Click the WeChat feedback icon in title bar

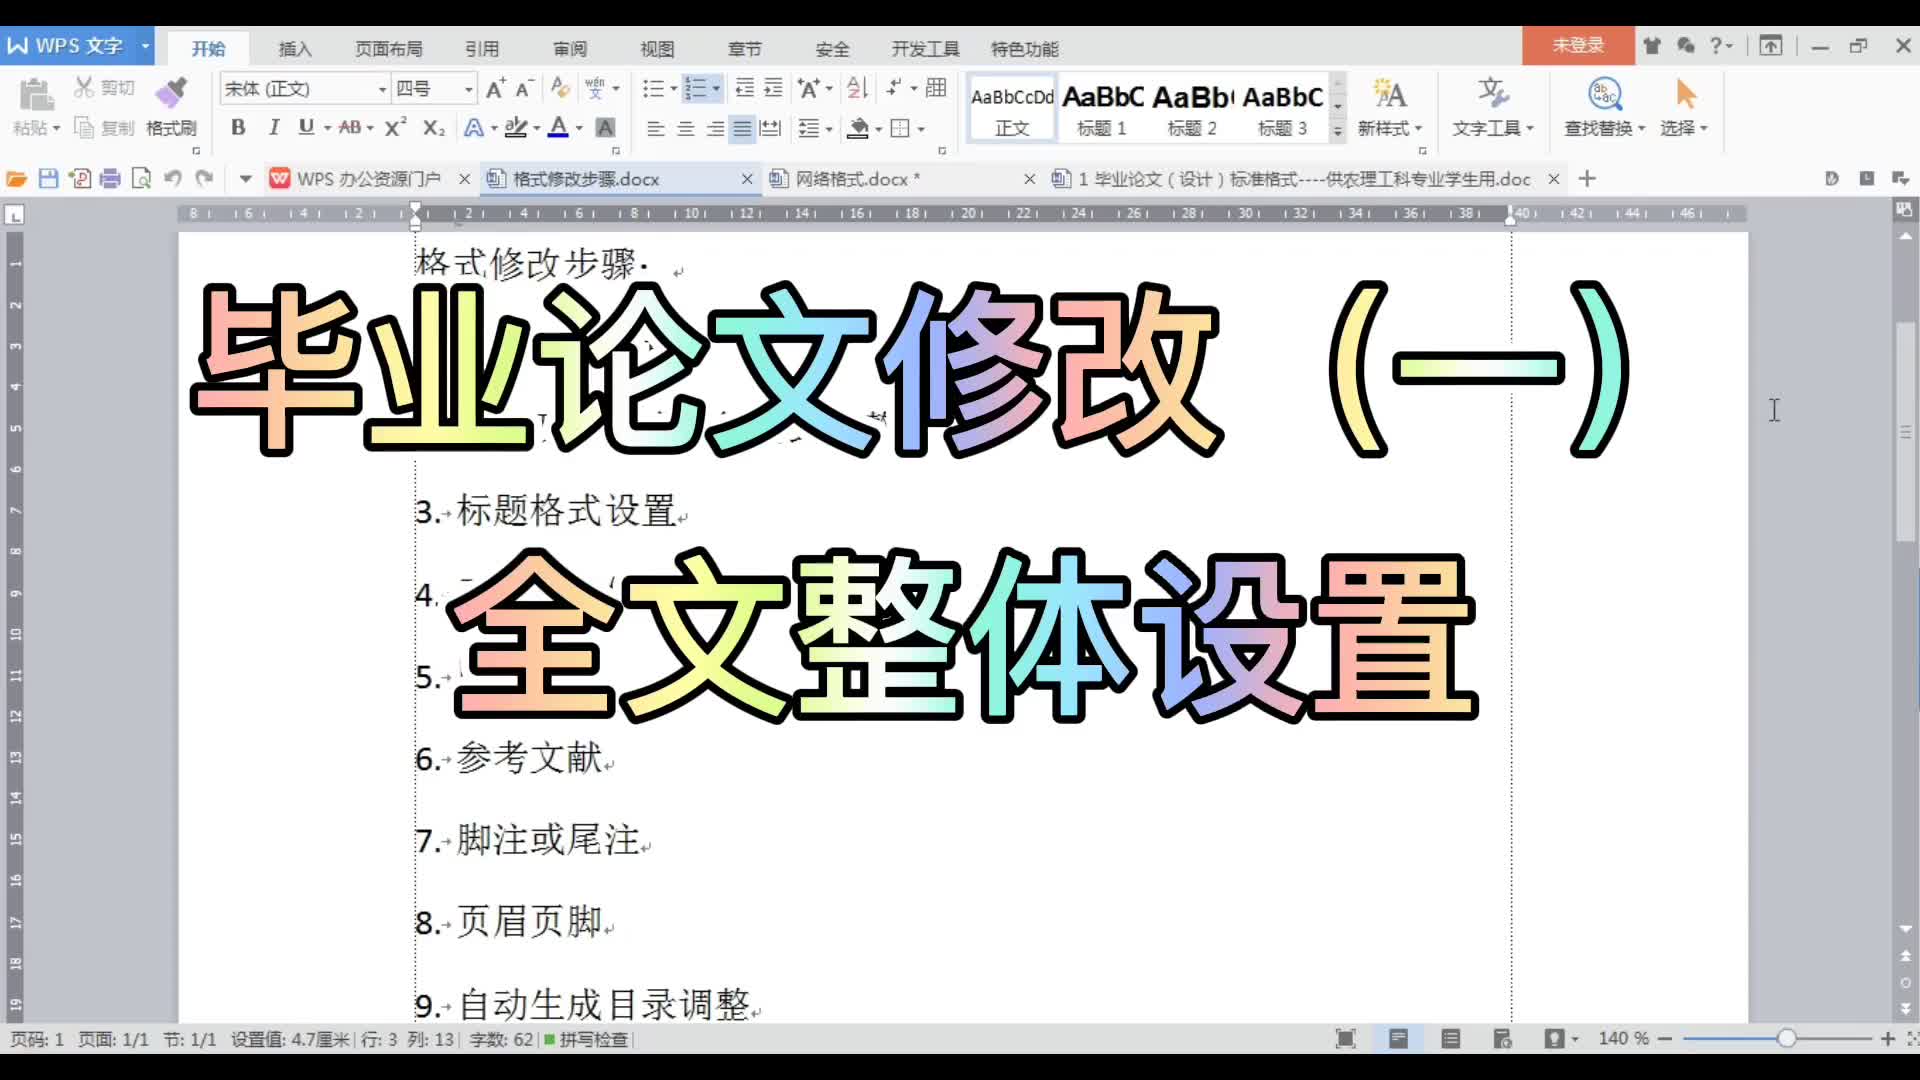pyautogui.click(x=1686, y=46)
